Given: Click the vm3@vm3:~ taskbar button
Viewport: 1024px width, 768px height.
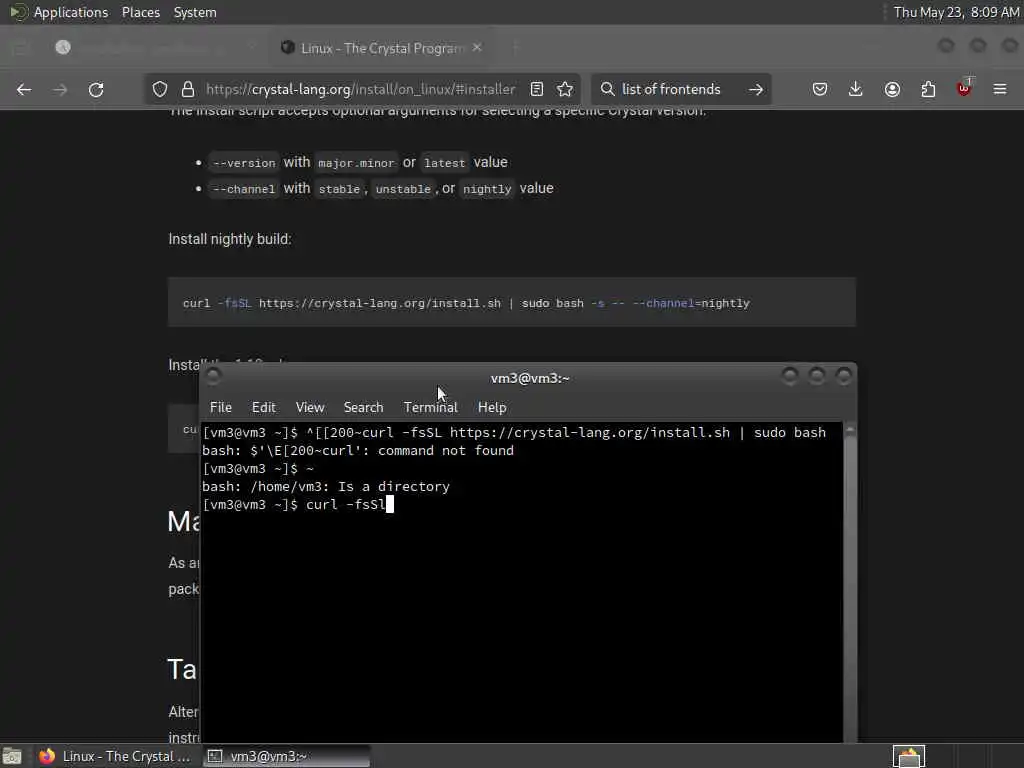Looking at the screenshot, I should pyautogui.click(x=286, y=756).
